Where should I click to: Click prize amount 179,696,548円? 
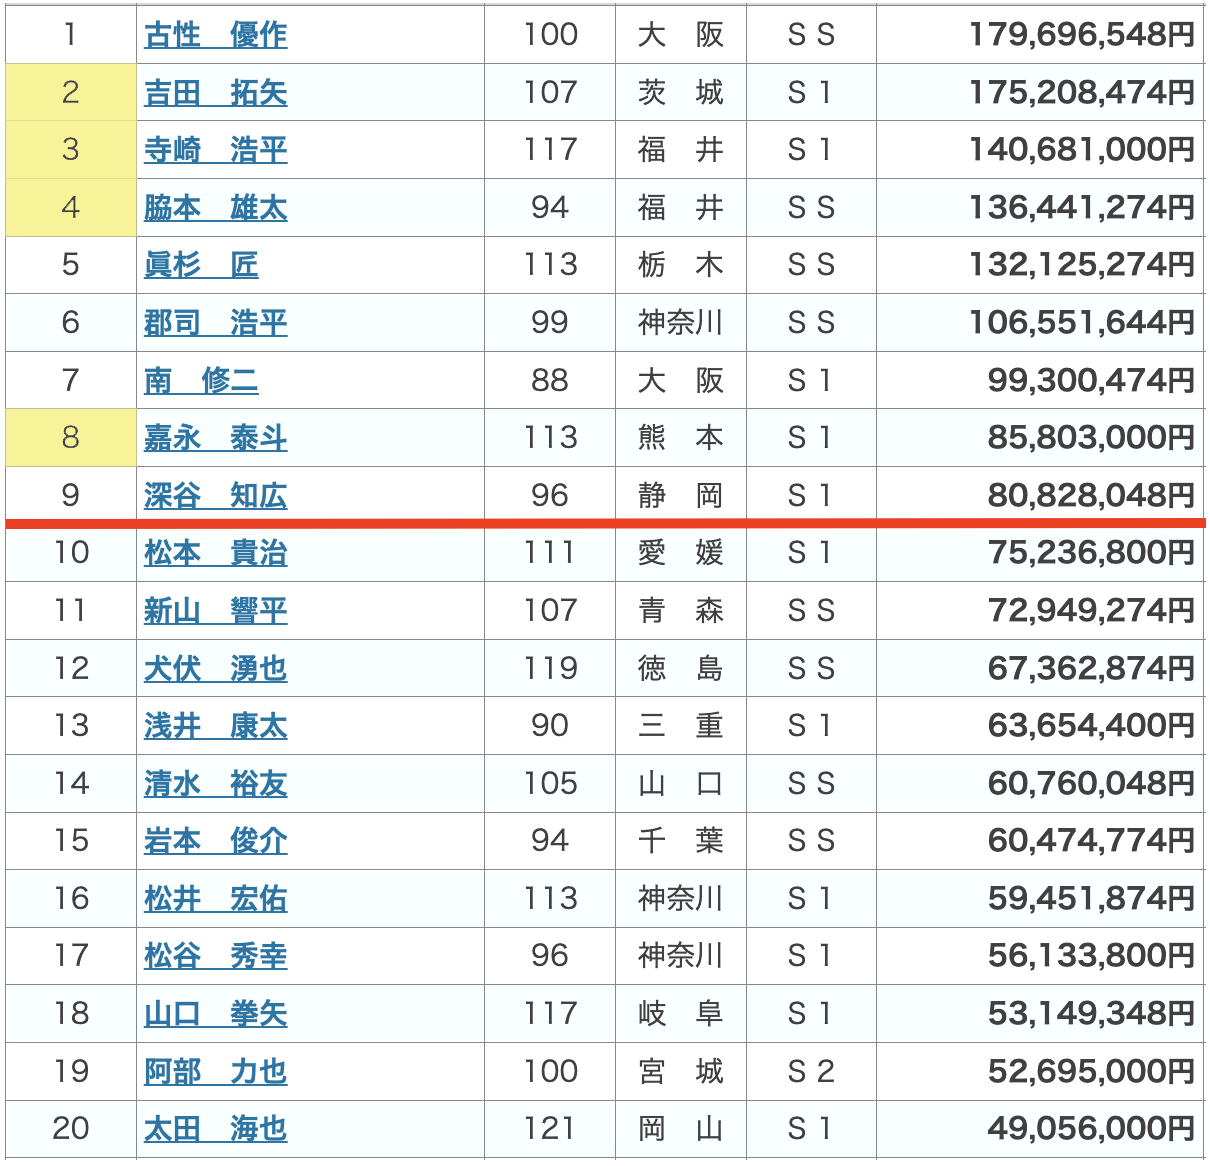point(1081,35)
